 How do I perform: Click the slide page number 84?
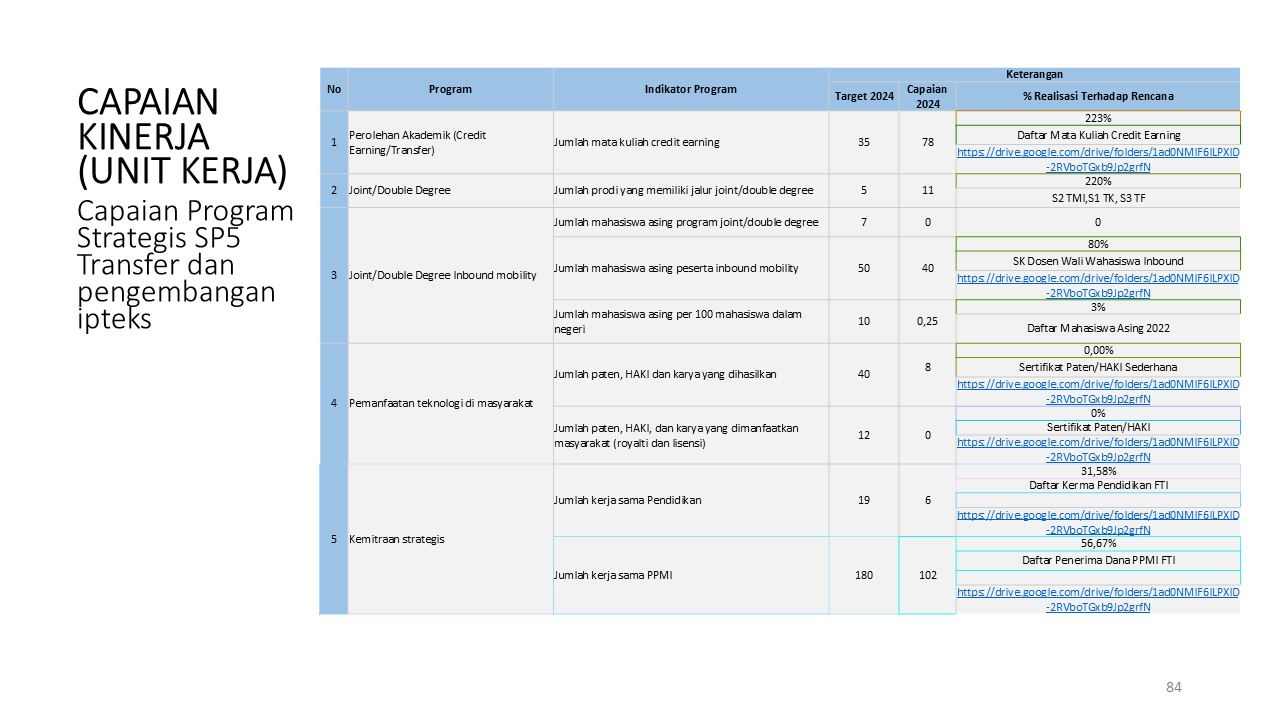1174,687
